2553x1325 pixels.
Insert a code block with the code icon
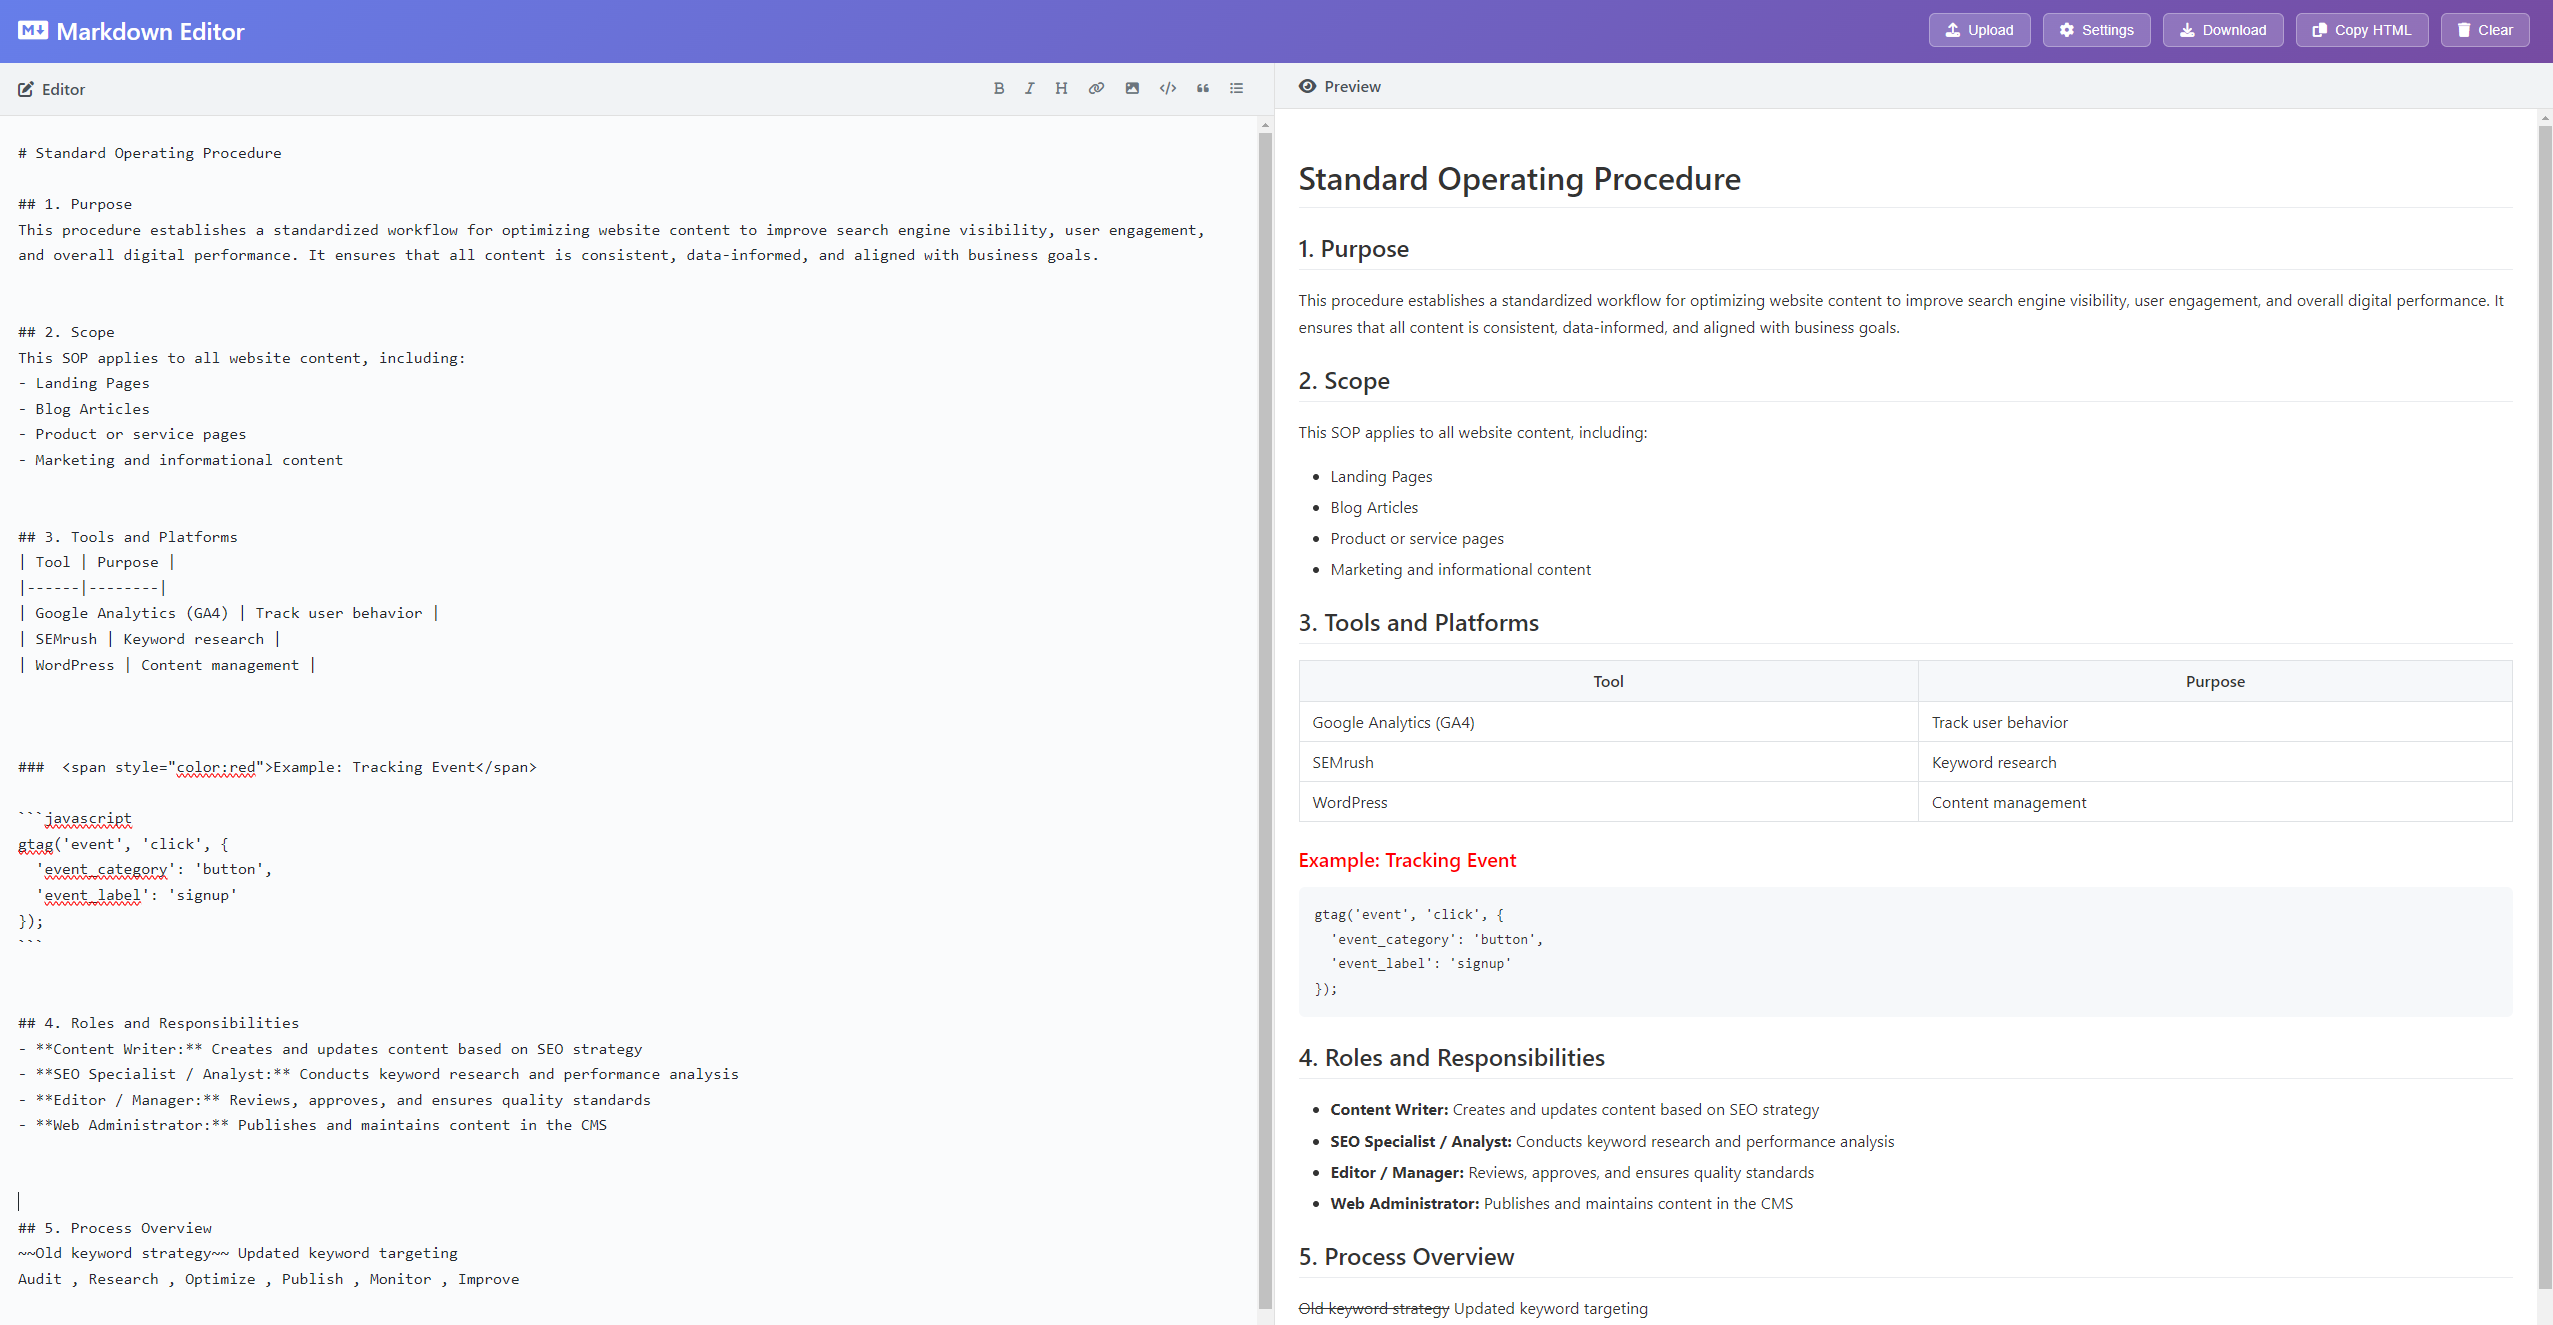point(1167,89)
